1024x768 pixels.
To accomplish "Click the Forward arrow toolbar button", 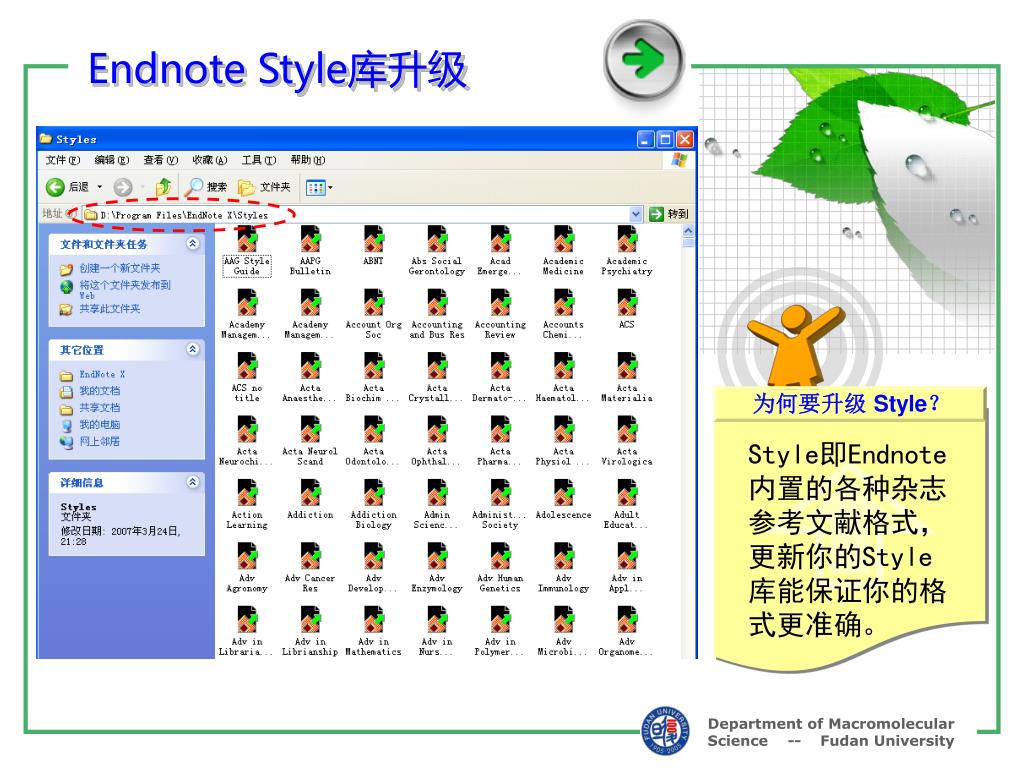I will pos(123,187).
